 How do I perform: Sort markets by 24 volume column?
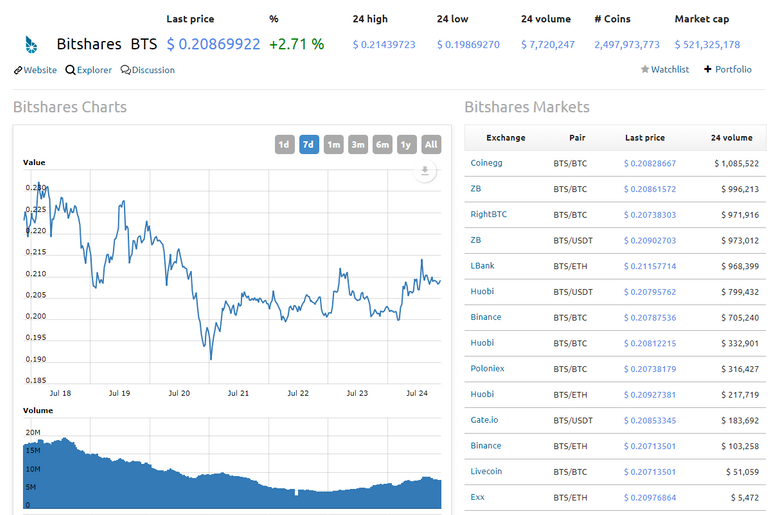tap(731, 138)
